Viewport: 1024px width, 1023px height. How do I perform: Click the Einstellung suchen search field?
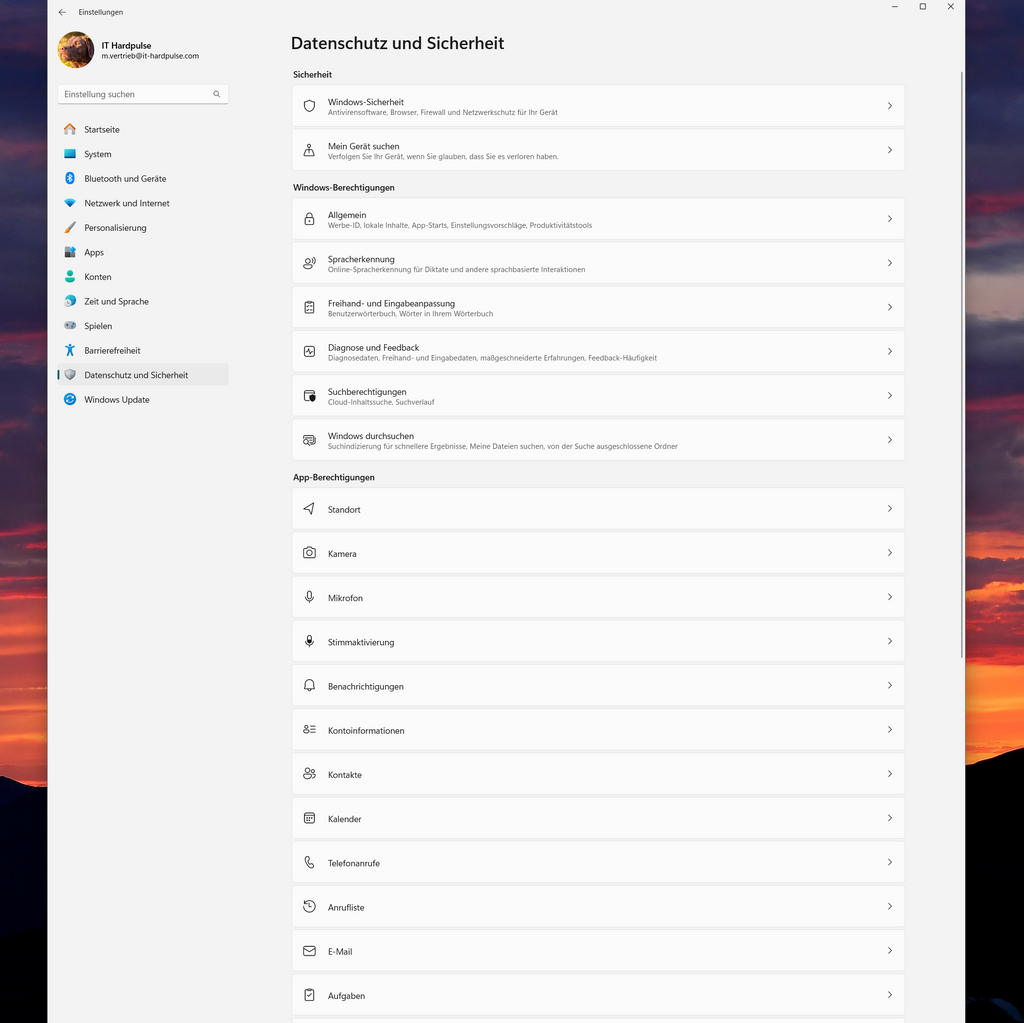pyautogui.click(x=135, y=94)
